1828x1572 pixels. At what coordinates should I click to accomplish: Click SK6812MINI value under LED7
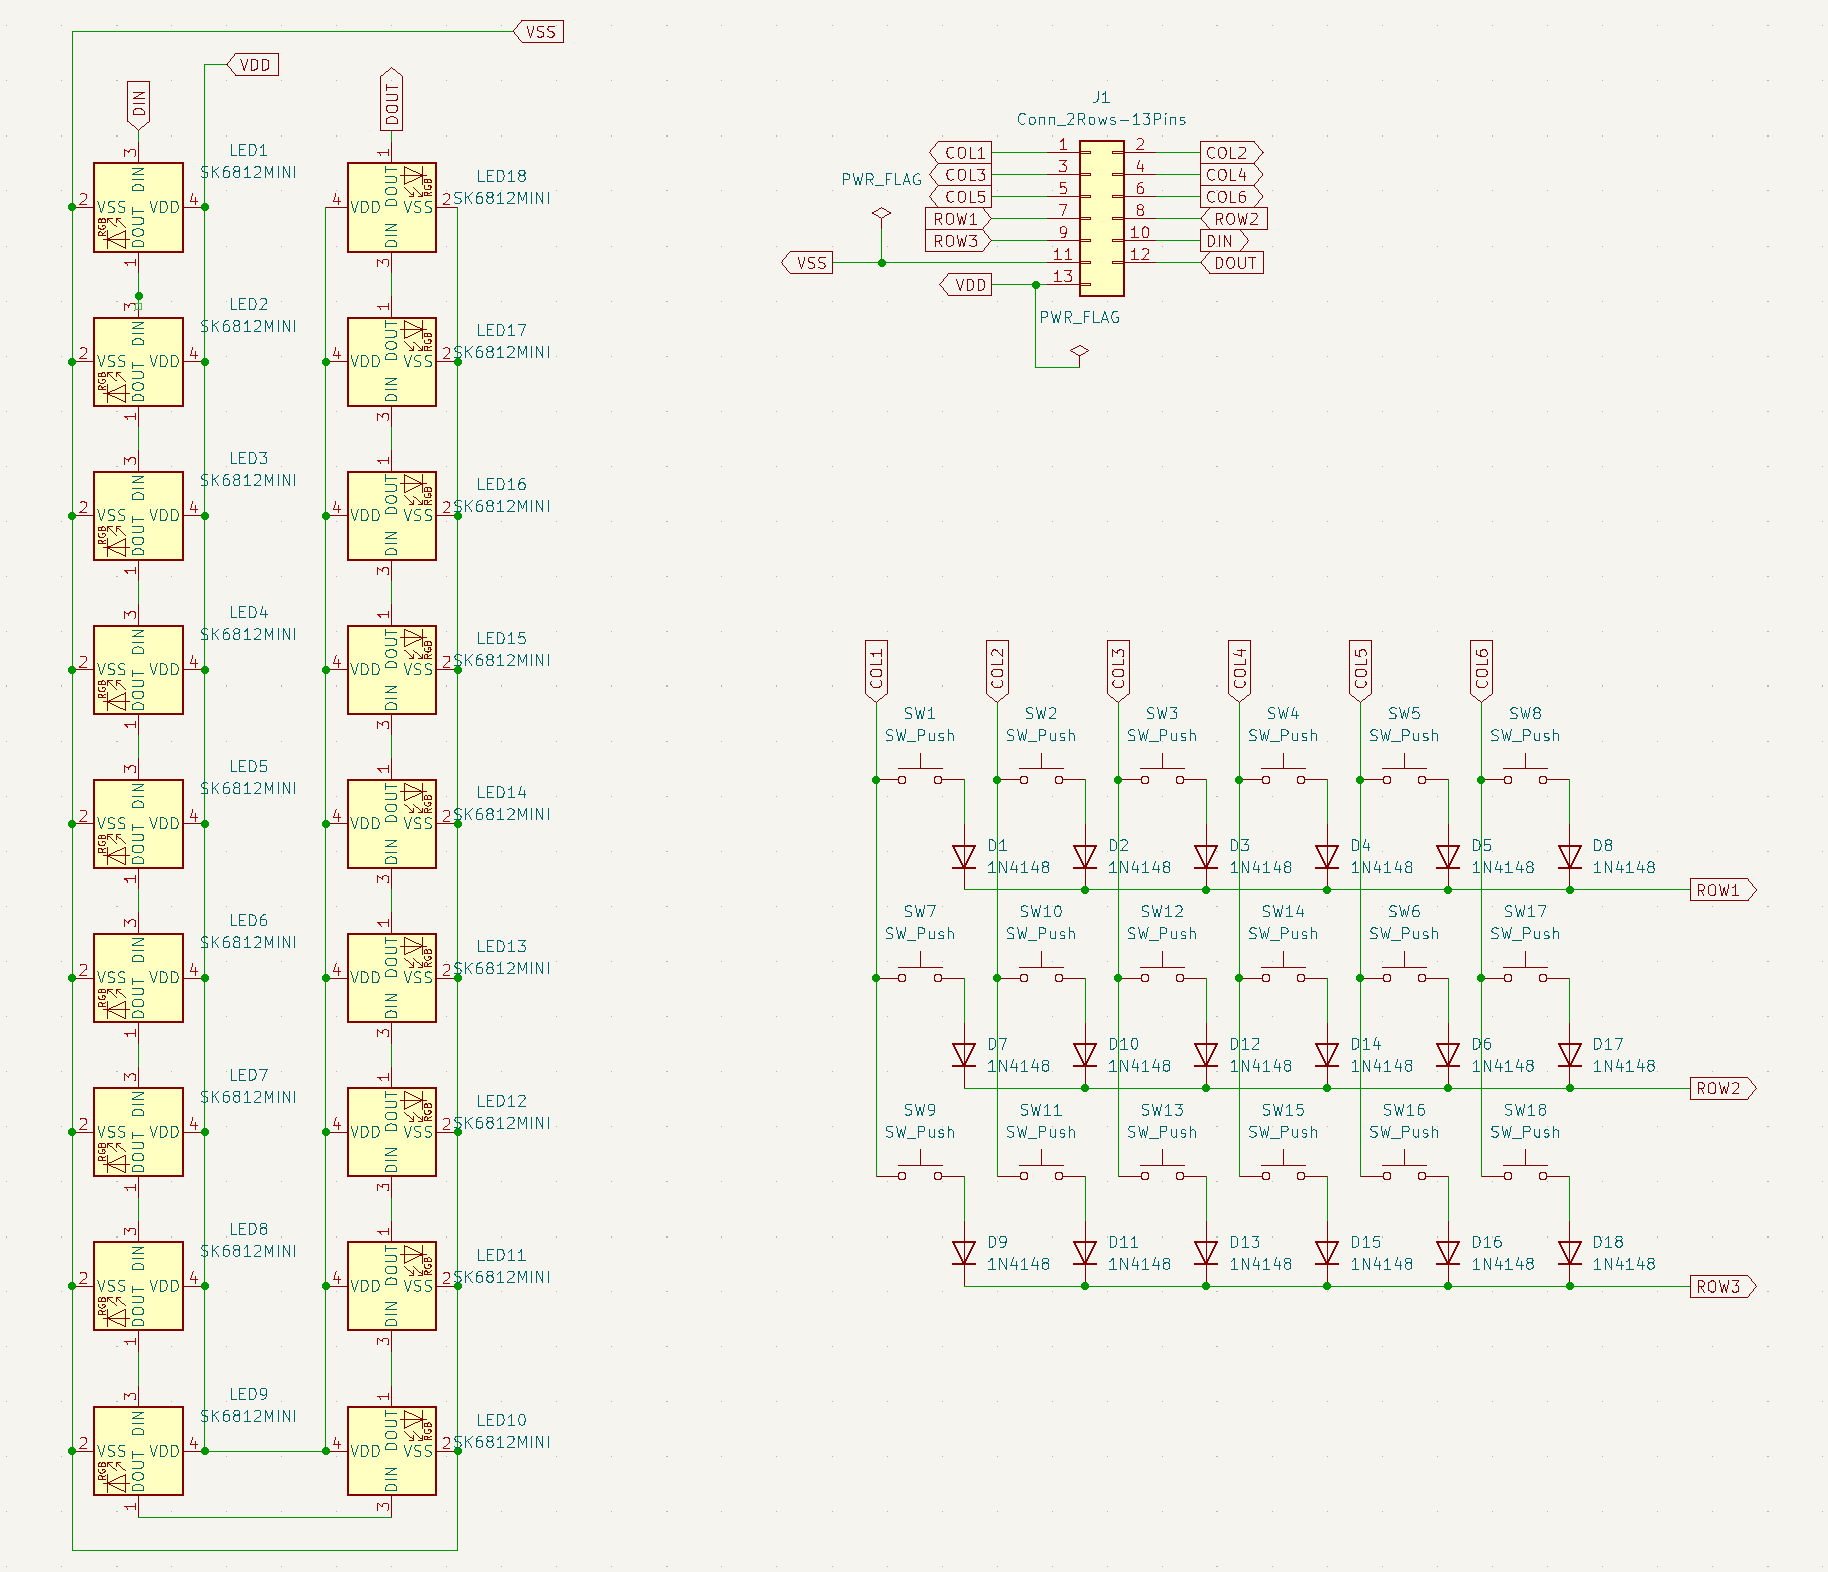click(249, 1097)
